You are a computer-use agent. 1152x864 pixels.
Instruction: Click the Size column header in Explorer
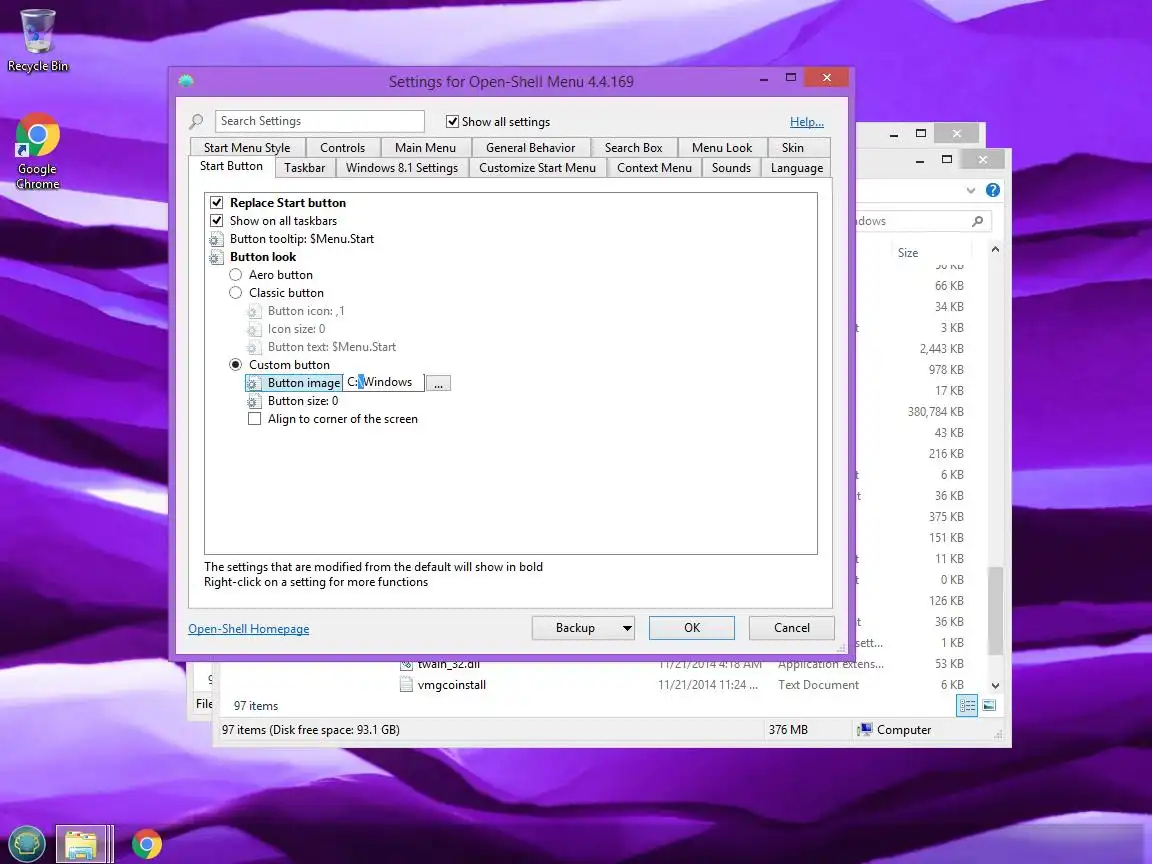[908, 253]
